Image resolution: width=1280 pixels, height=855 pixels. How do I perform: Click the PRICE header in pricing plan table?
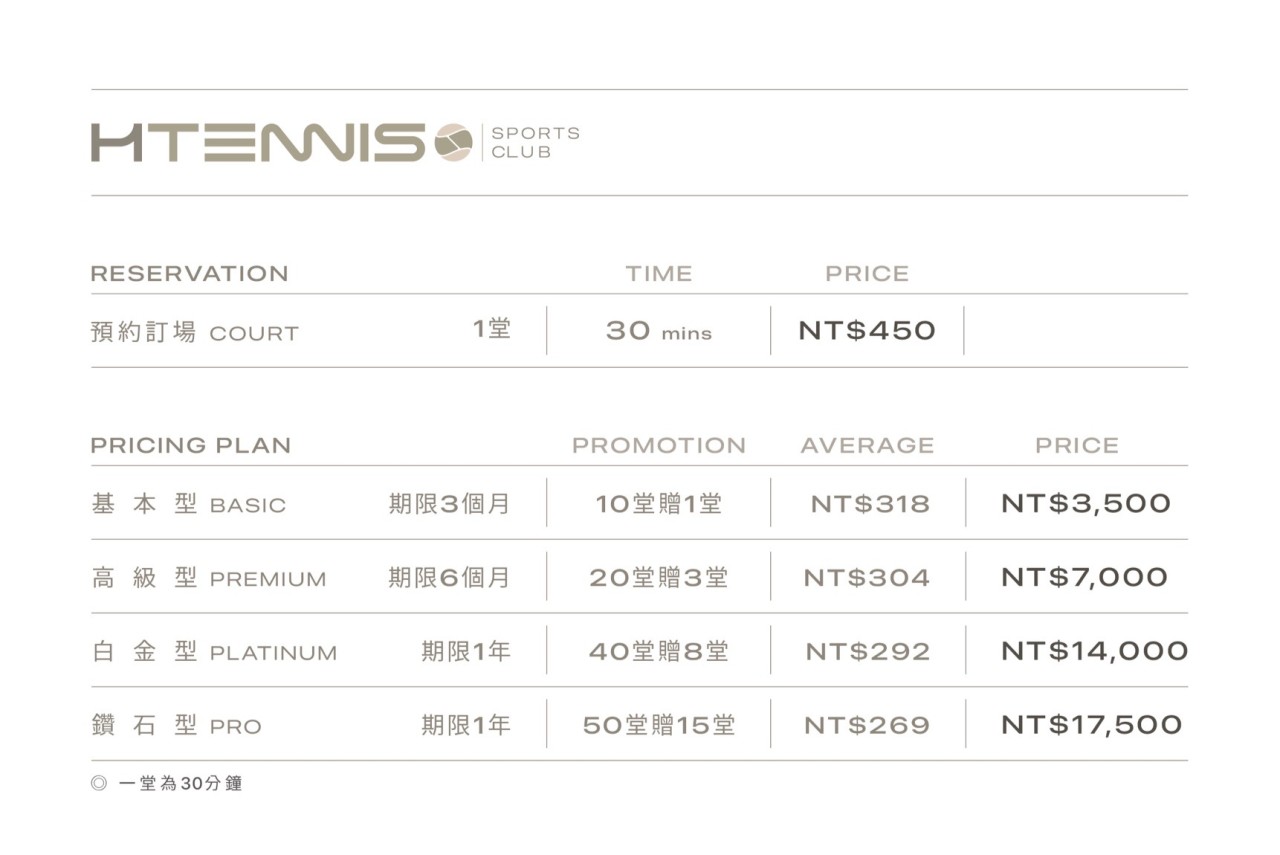tap(1077, 445)
